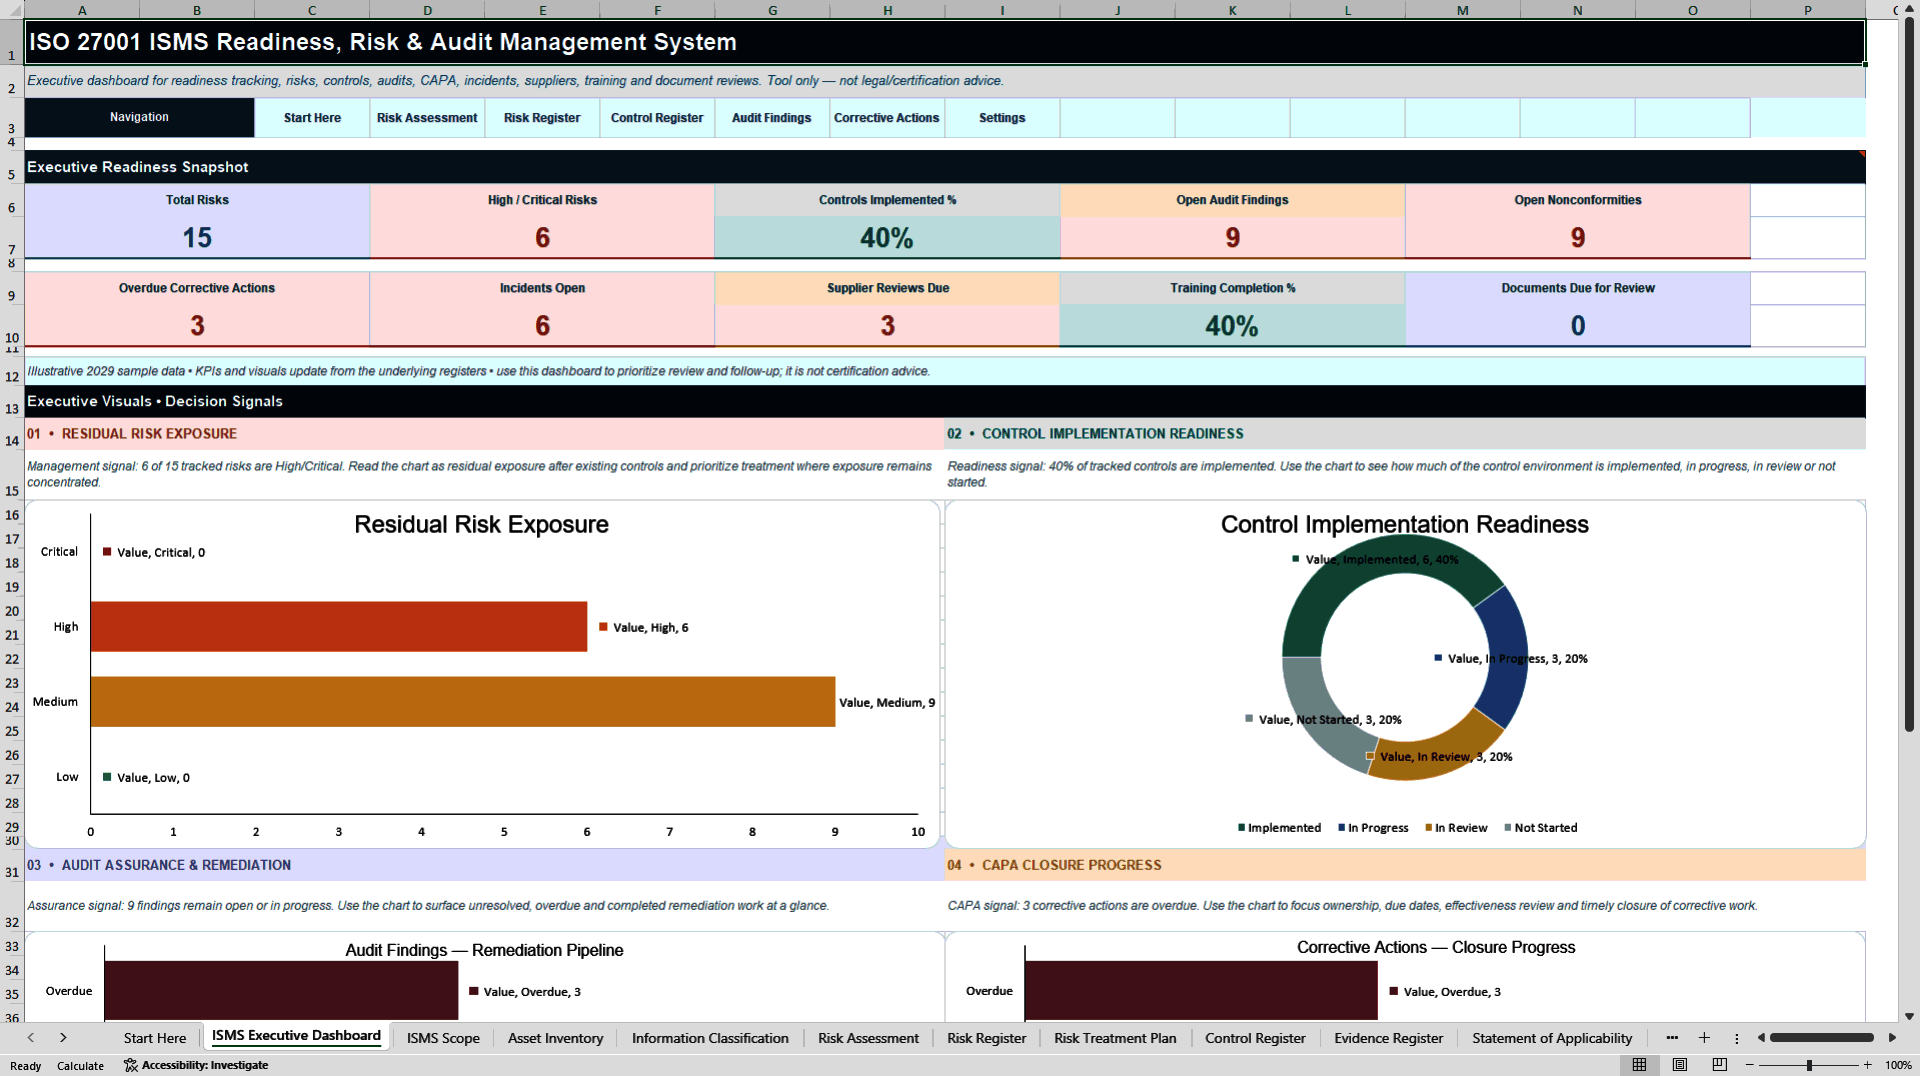Click the High bar in Residual Risk chart
This screenshot has height=1076, width=1920.
click(x=339, y=627)
